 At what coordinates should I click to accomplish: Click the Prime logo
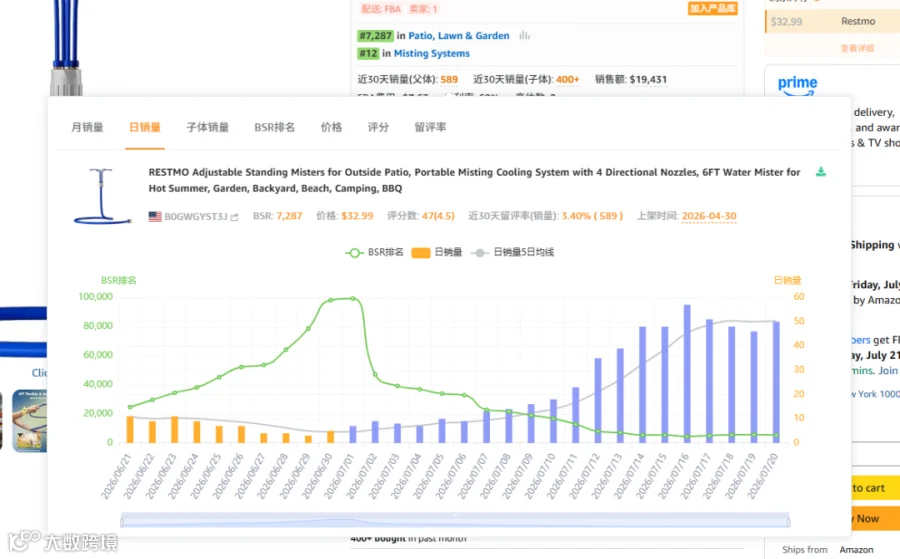click(x=797, y=86)
